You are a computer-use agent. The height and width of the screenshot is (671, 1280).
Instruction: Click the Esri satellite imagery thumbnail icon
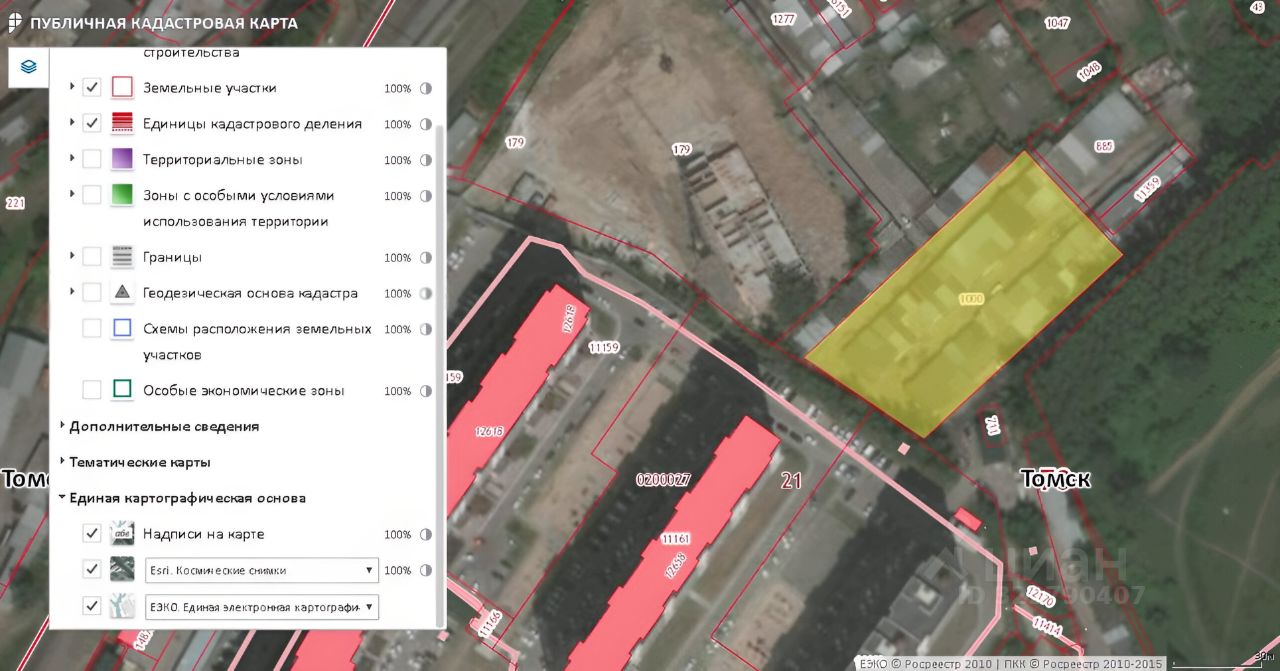pyautogui.click(x=122, y=570)
